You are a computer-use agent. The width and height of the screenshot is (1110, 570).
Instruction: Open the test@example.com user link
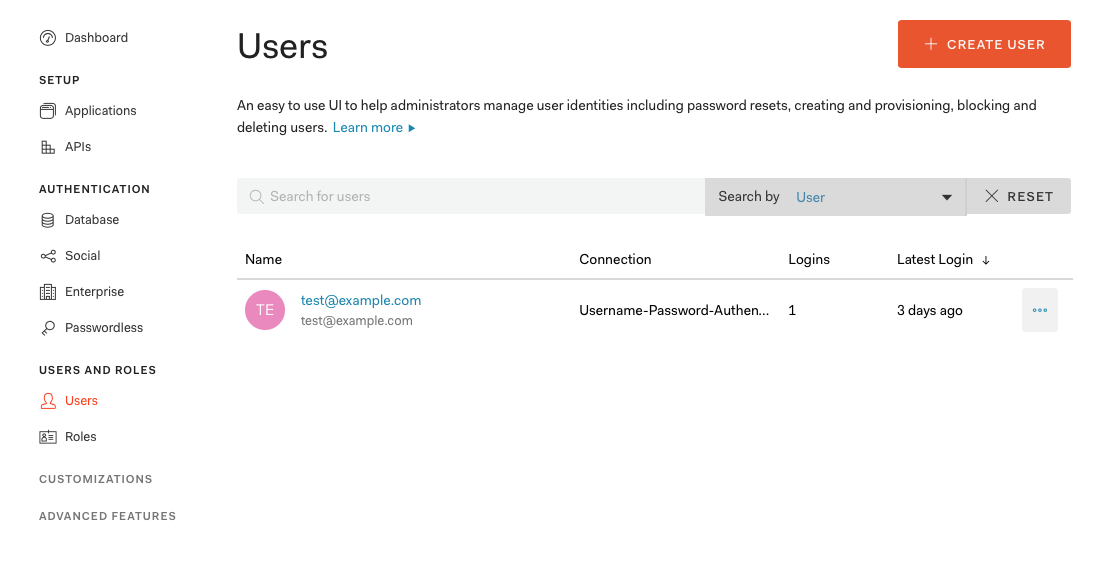click(361, 300)
